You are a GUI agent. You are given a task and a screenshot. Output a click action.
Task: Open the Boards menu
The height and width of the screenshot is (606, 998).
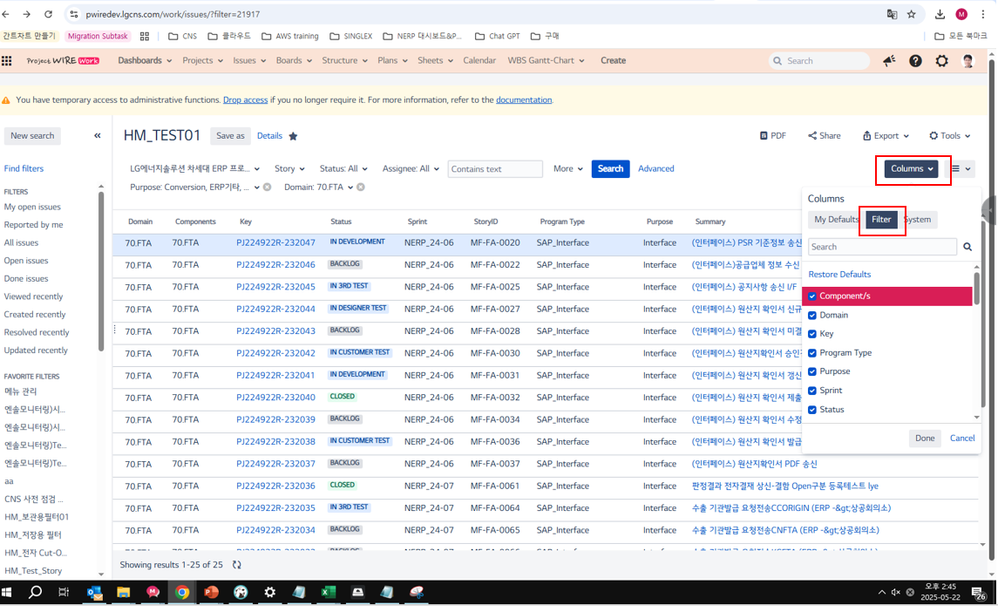293,60
